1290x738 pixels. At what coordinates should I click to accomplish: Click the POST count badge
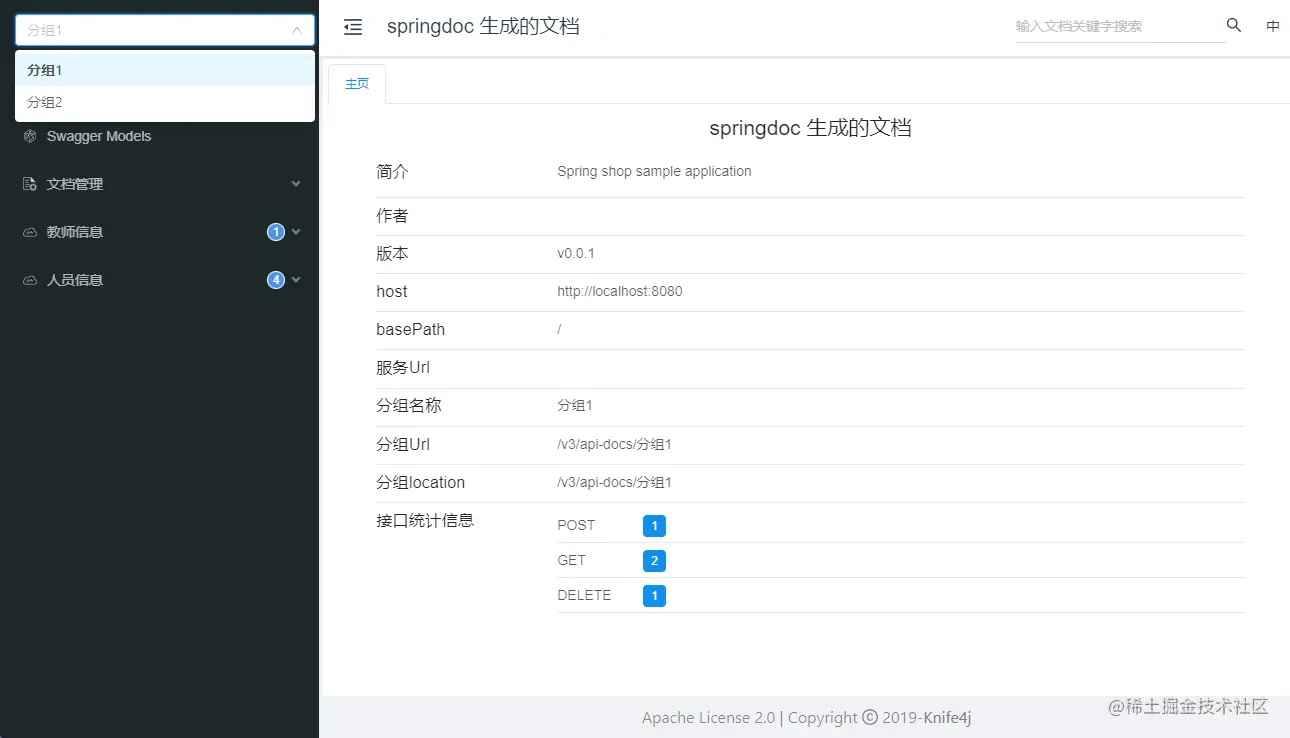pyautogui.click(x=654, y=526)
